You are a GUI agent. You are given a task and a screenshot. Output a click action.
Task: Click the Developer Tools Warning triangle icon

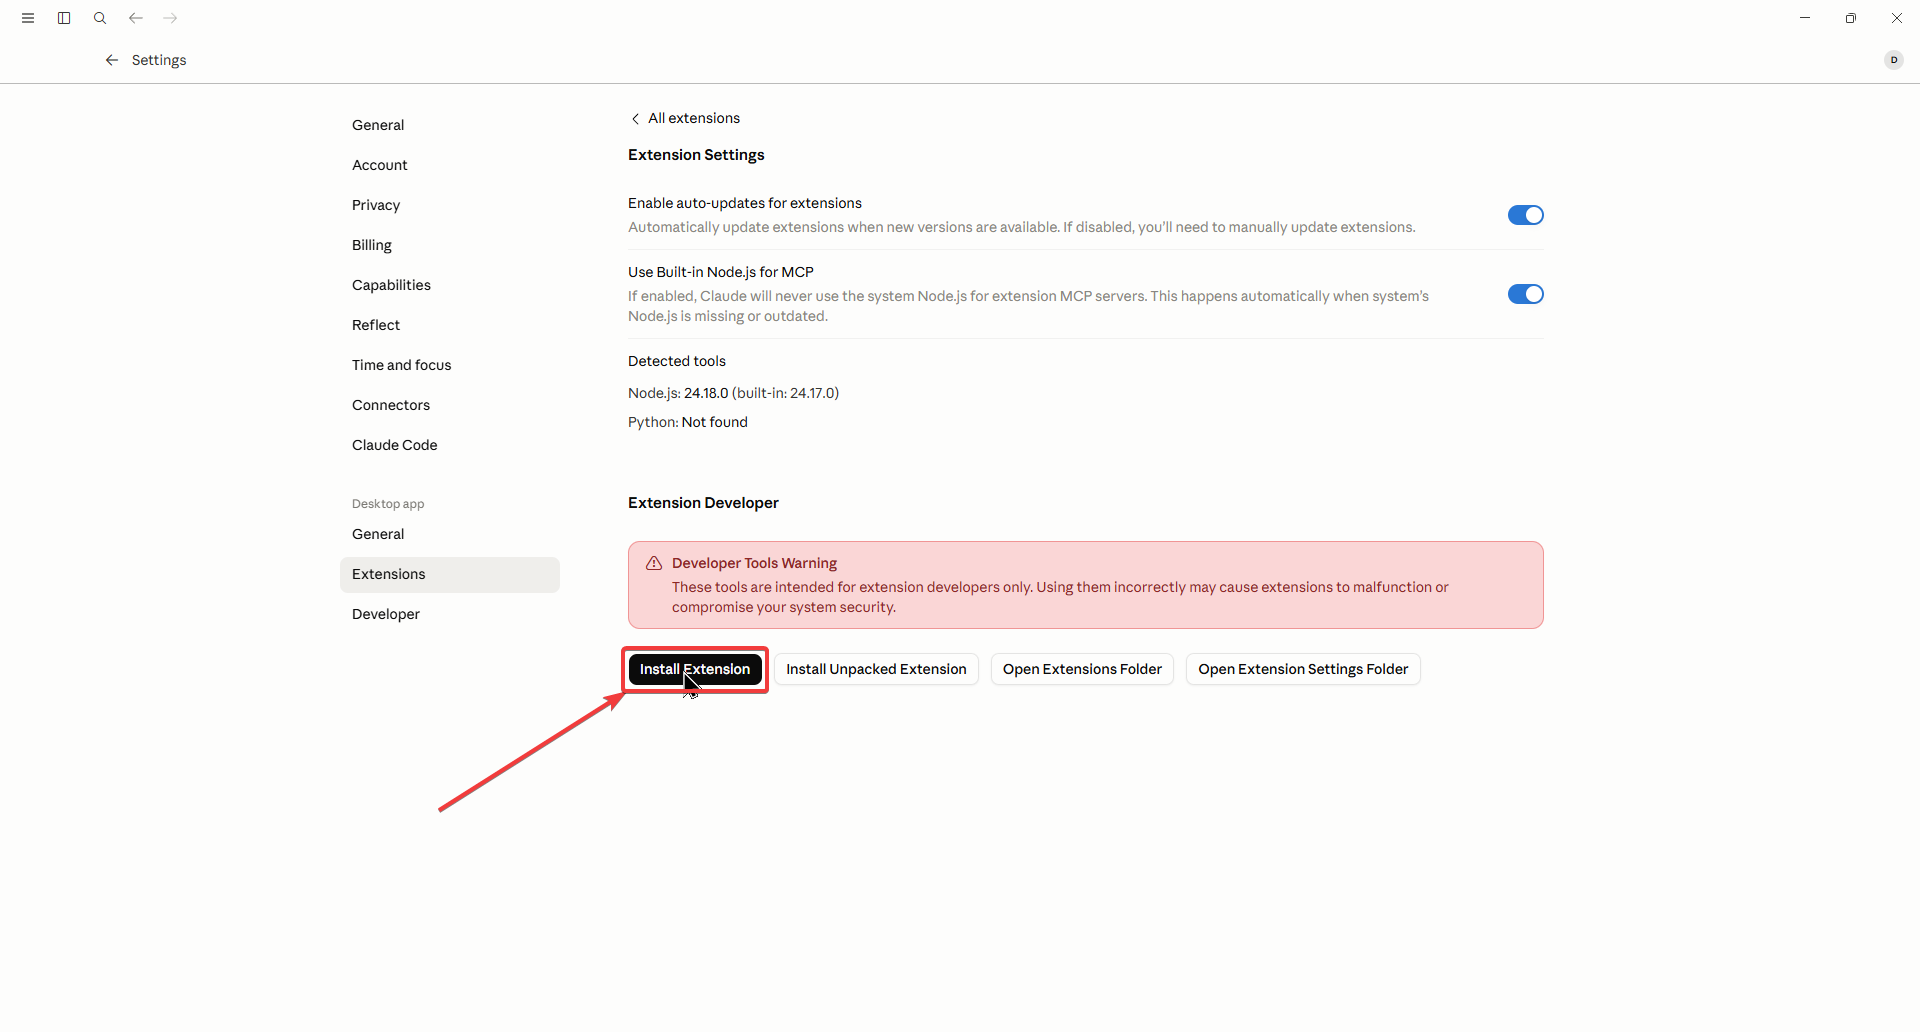654,563
